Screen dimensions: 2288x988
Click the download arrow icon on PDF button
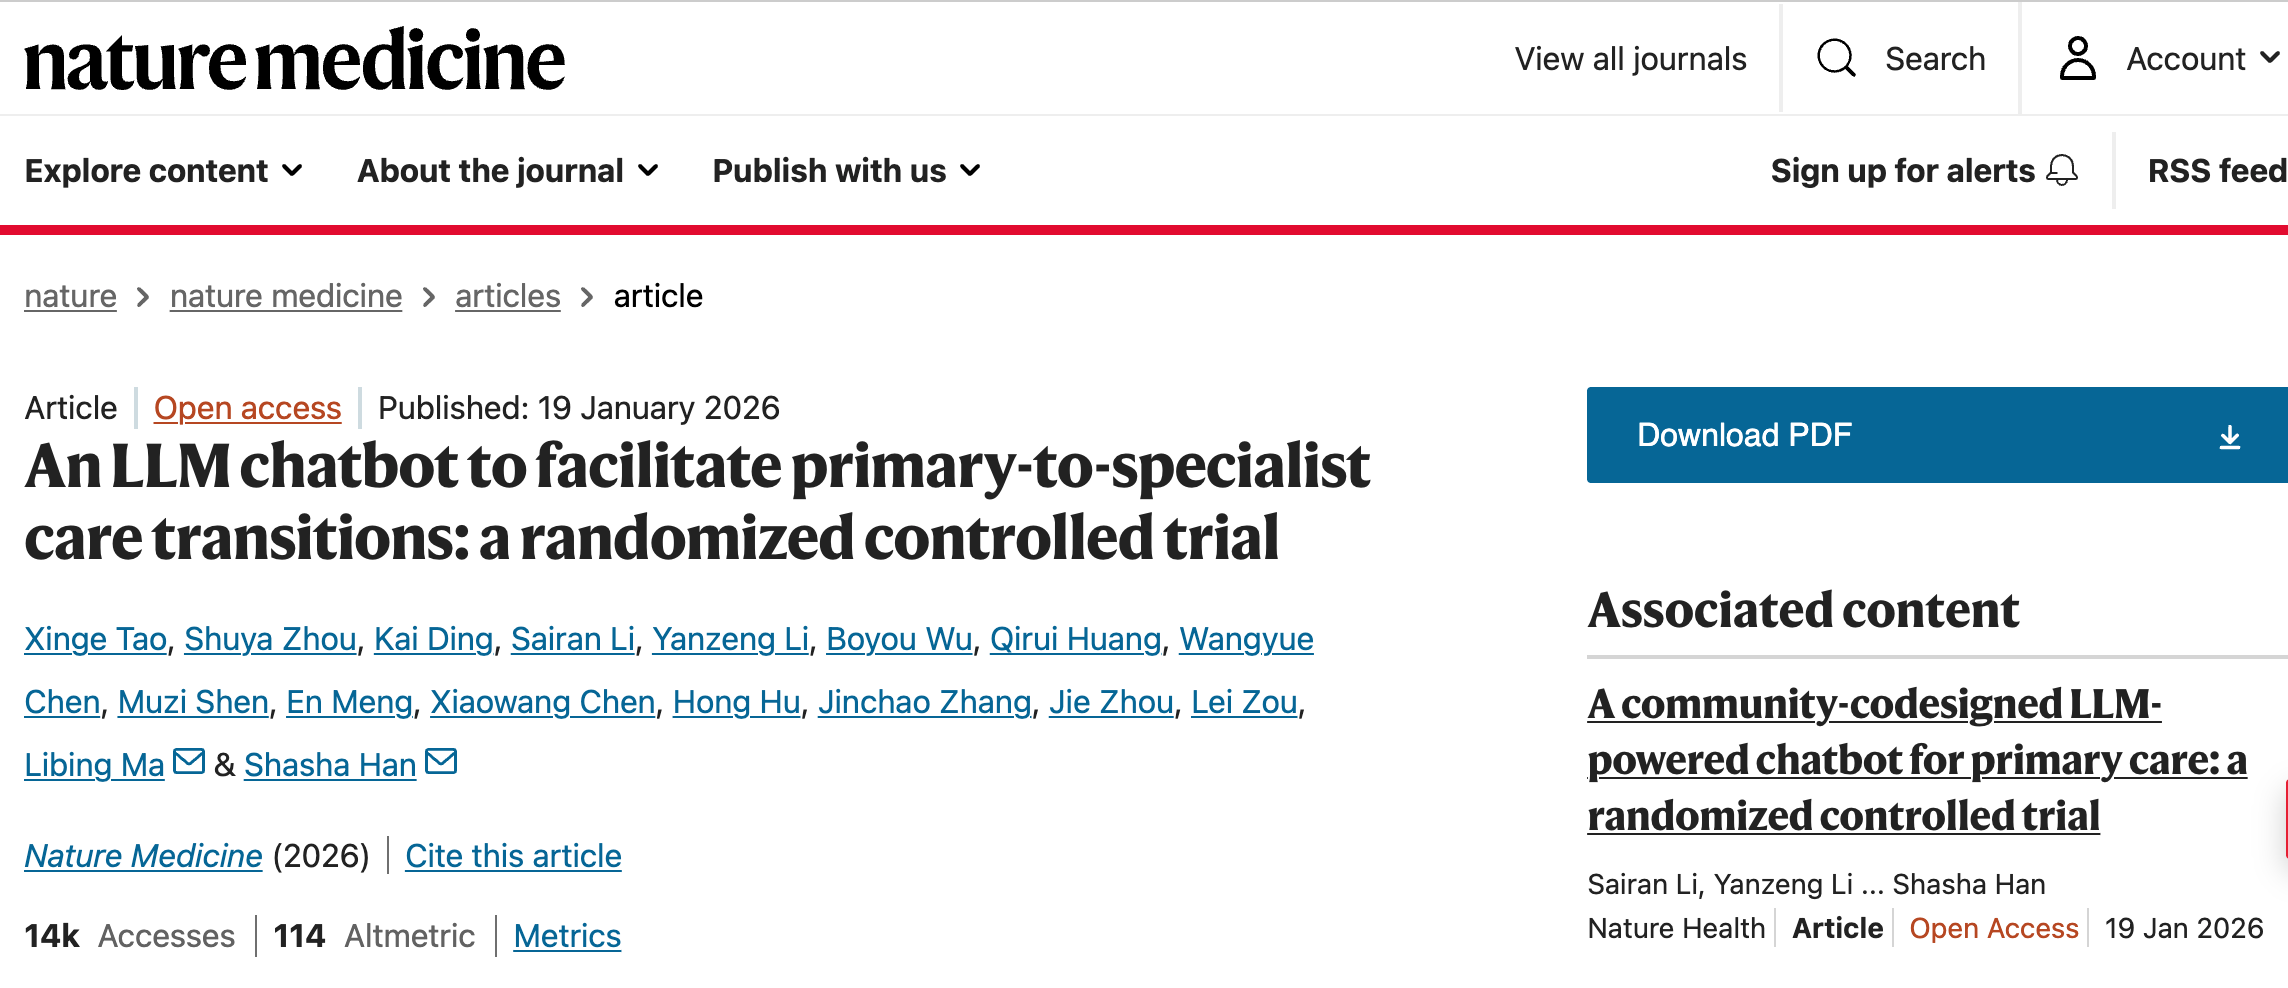pyautogui.click(x=2229, y=437)
